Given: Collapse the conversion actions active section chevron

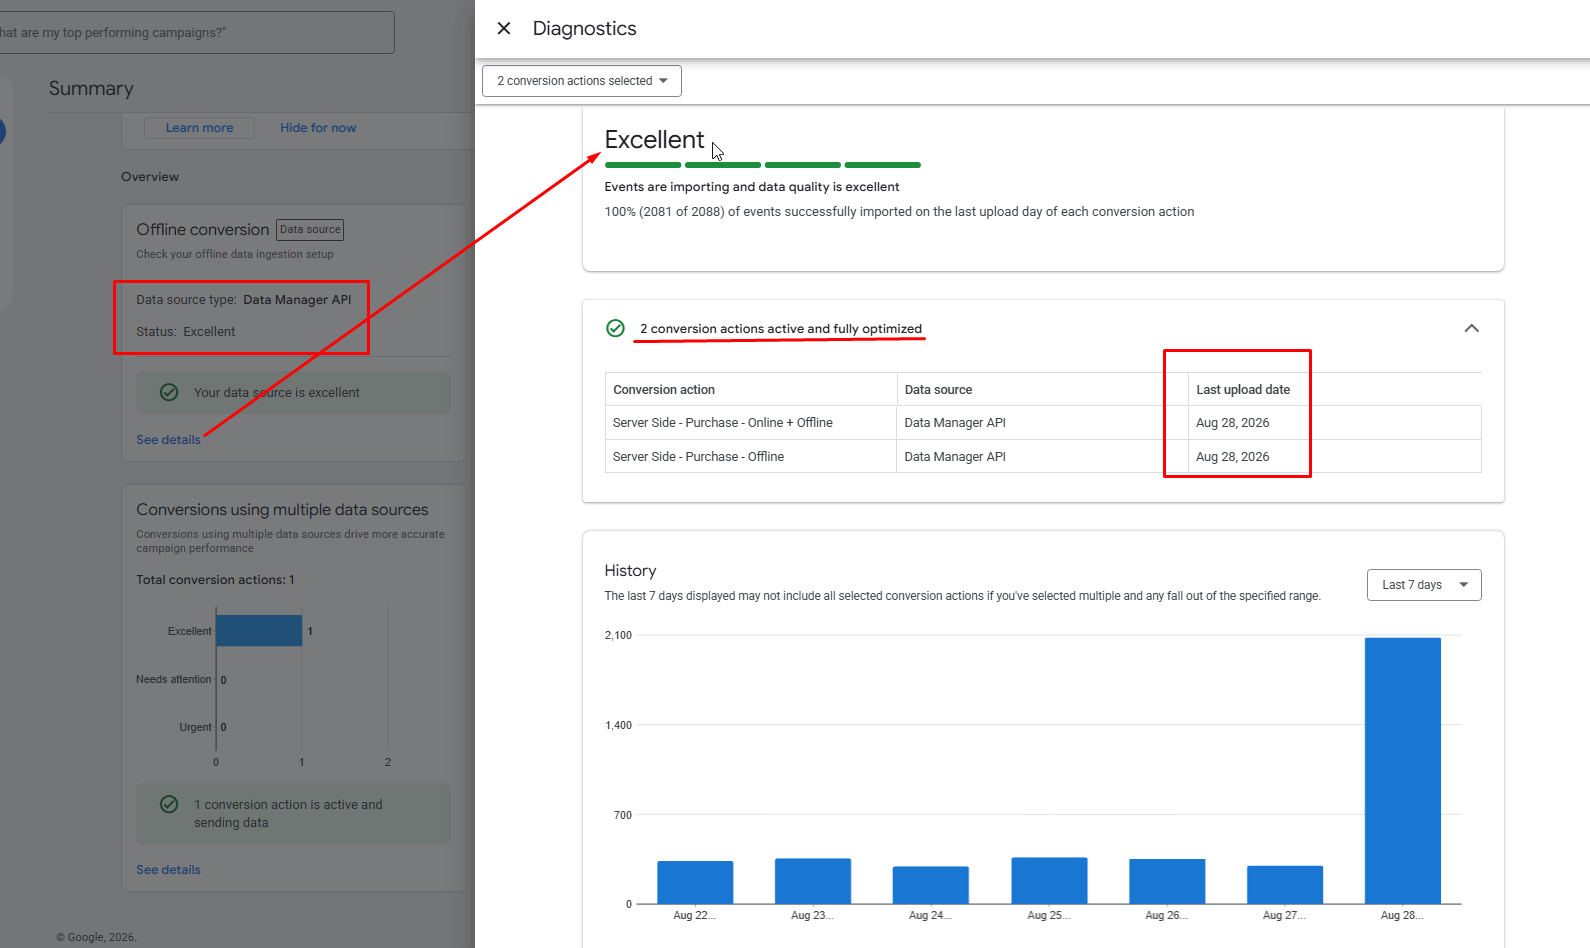Looking at the screenshot, I should coord(1471,328).
